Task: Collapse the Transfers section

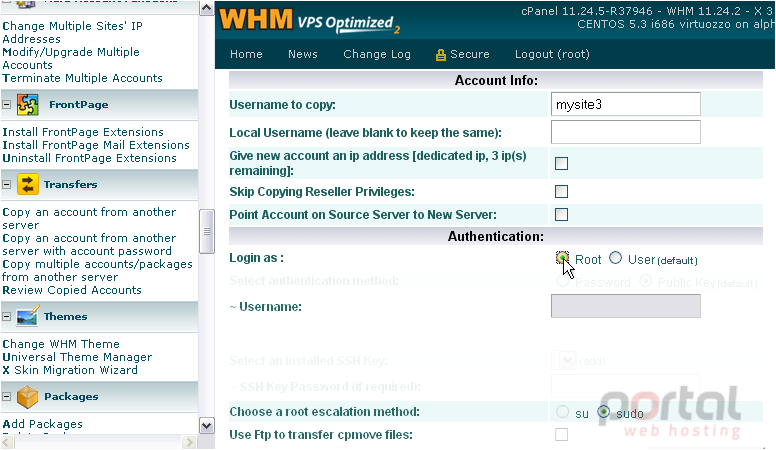Action: pos(6,184)
